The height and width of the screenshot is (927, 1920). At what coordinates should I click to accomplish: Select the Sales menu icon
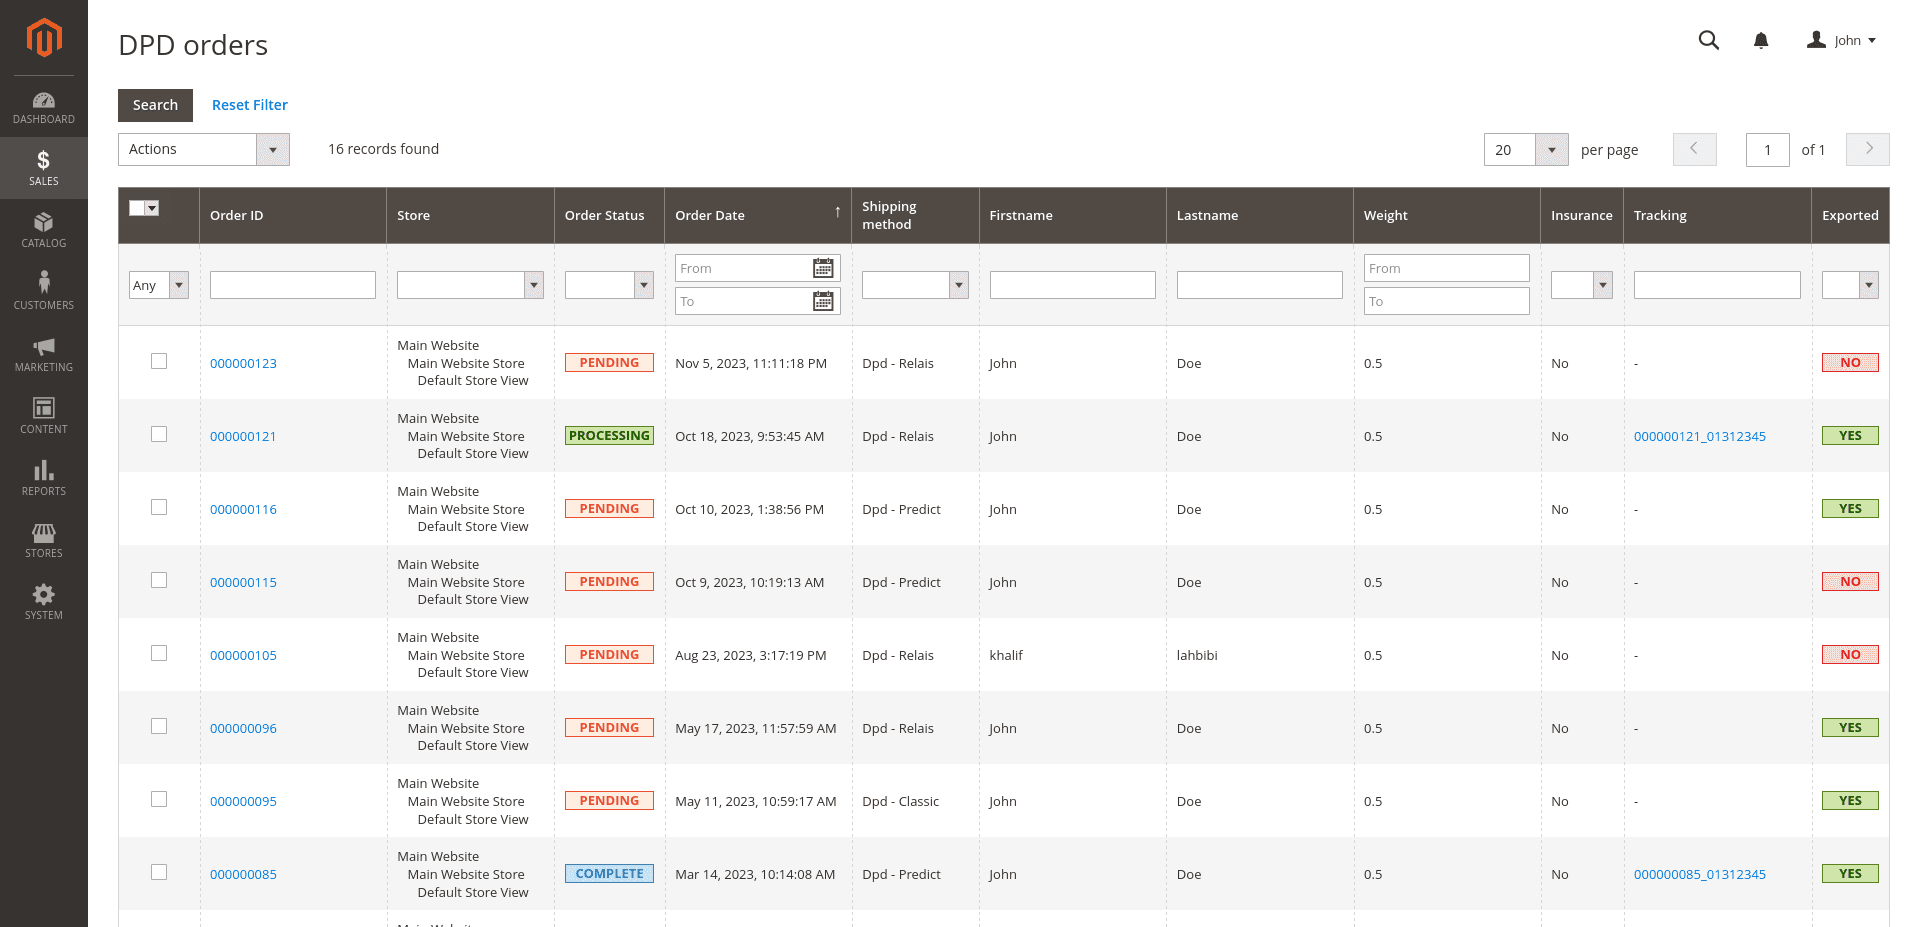pos(43,160)
